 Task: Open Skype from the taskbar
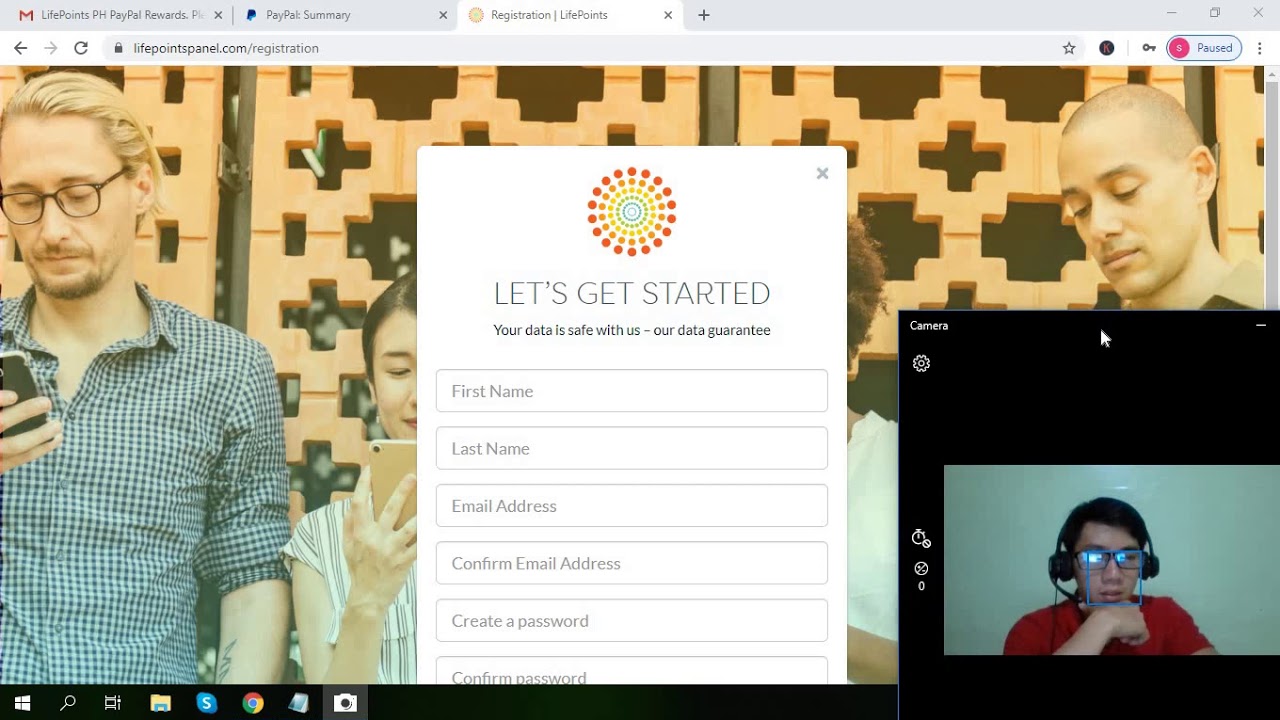coord(206,703)
